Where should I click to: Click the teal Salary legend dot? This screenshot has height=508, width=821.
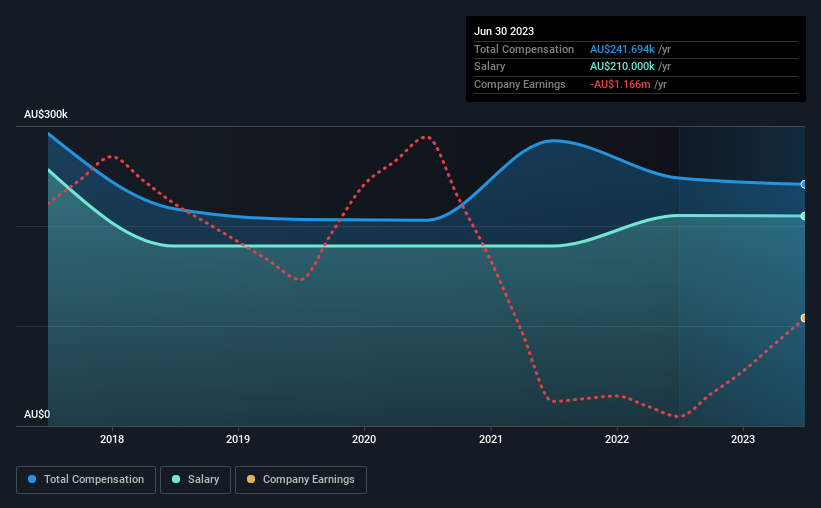pos(176,479)
